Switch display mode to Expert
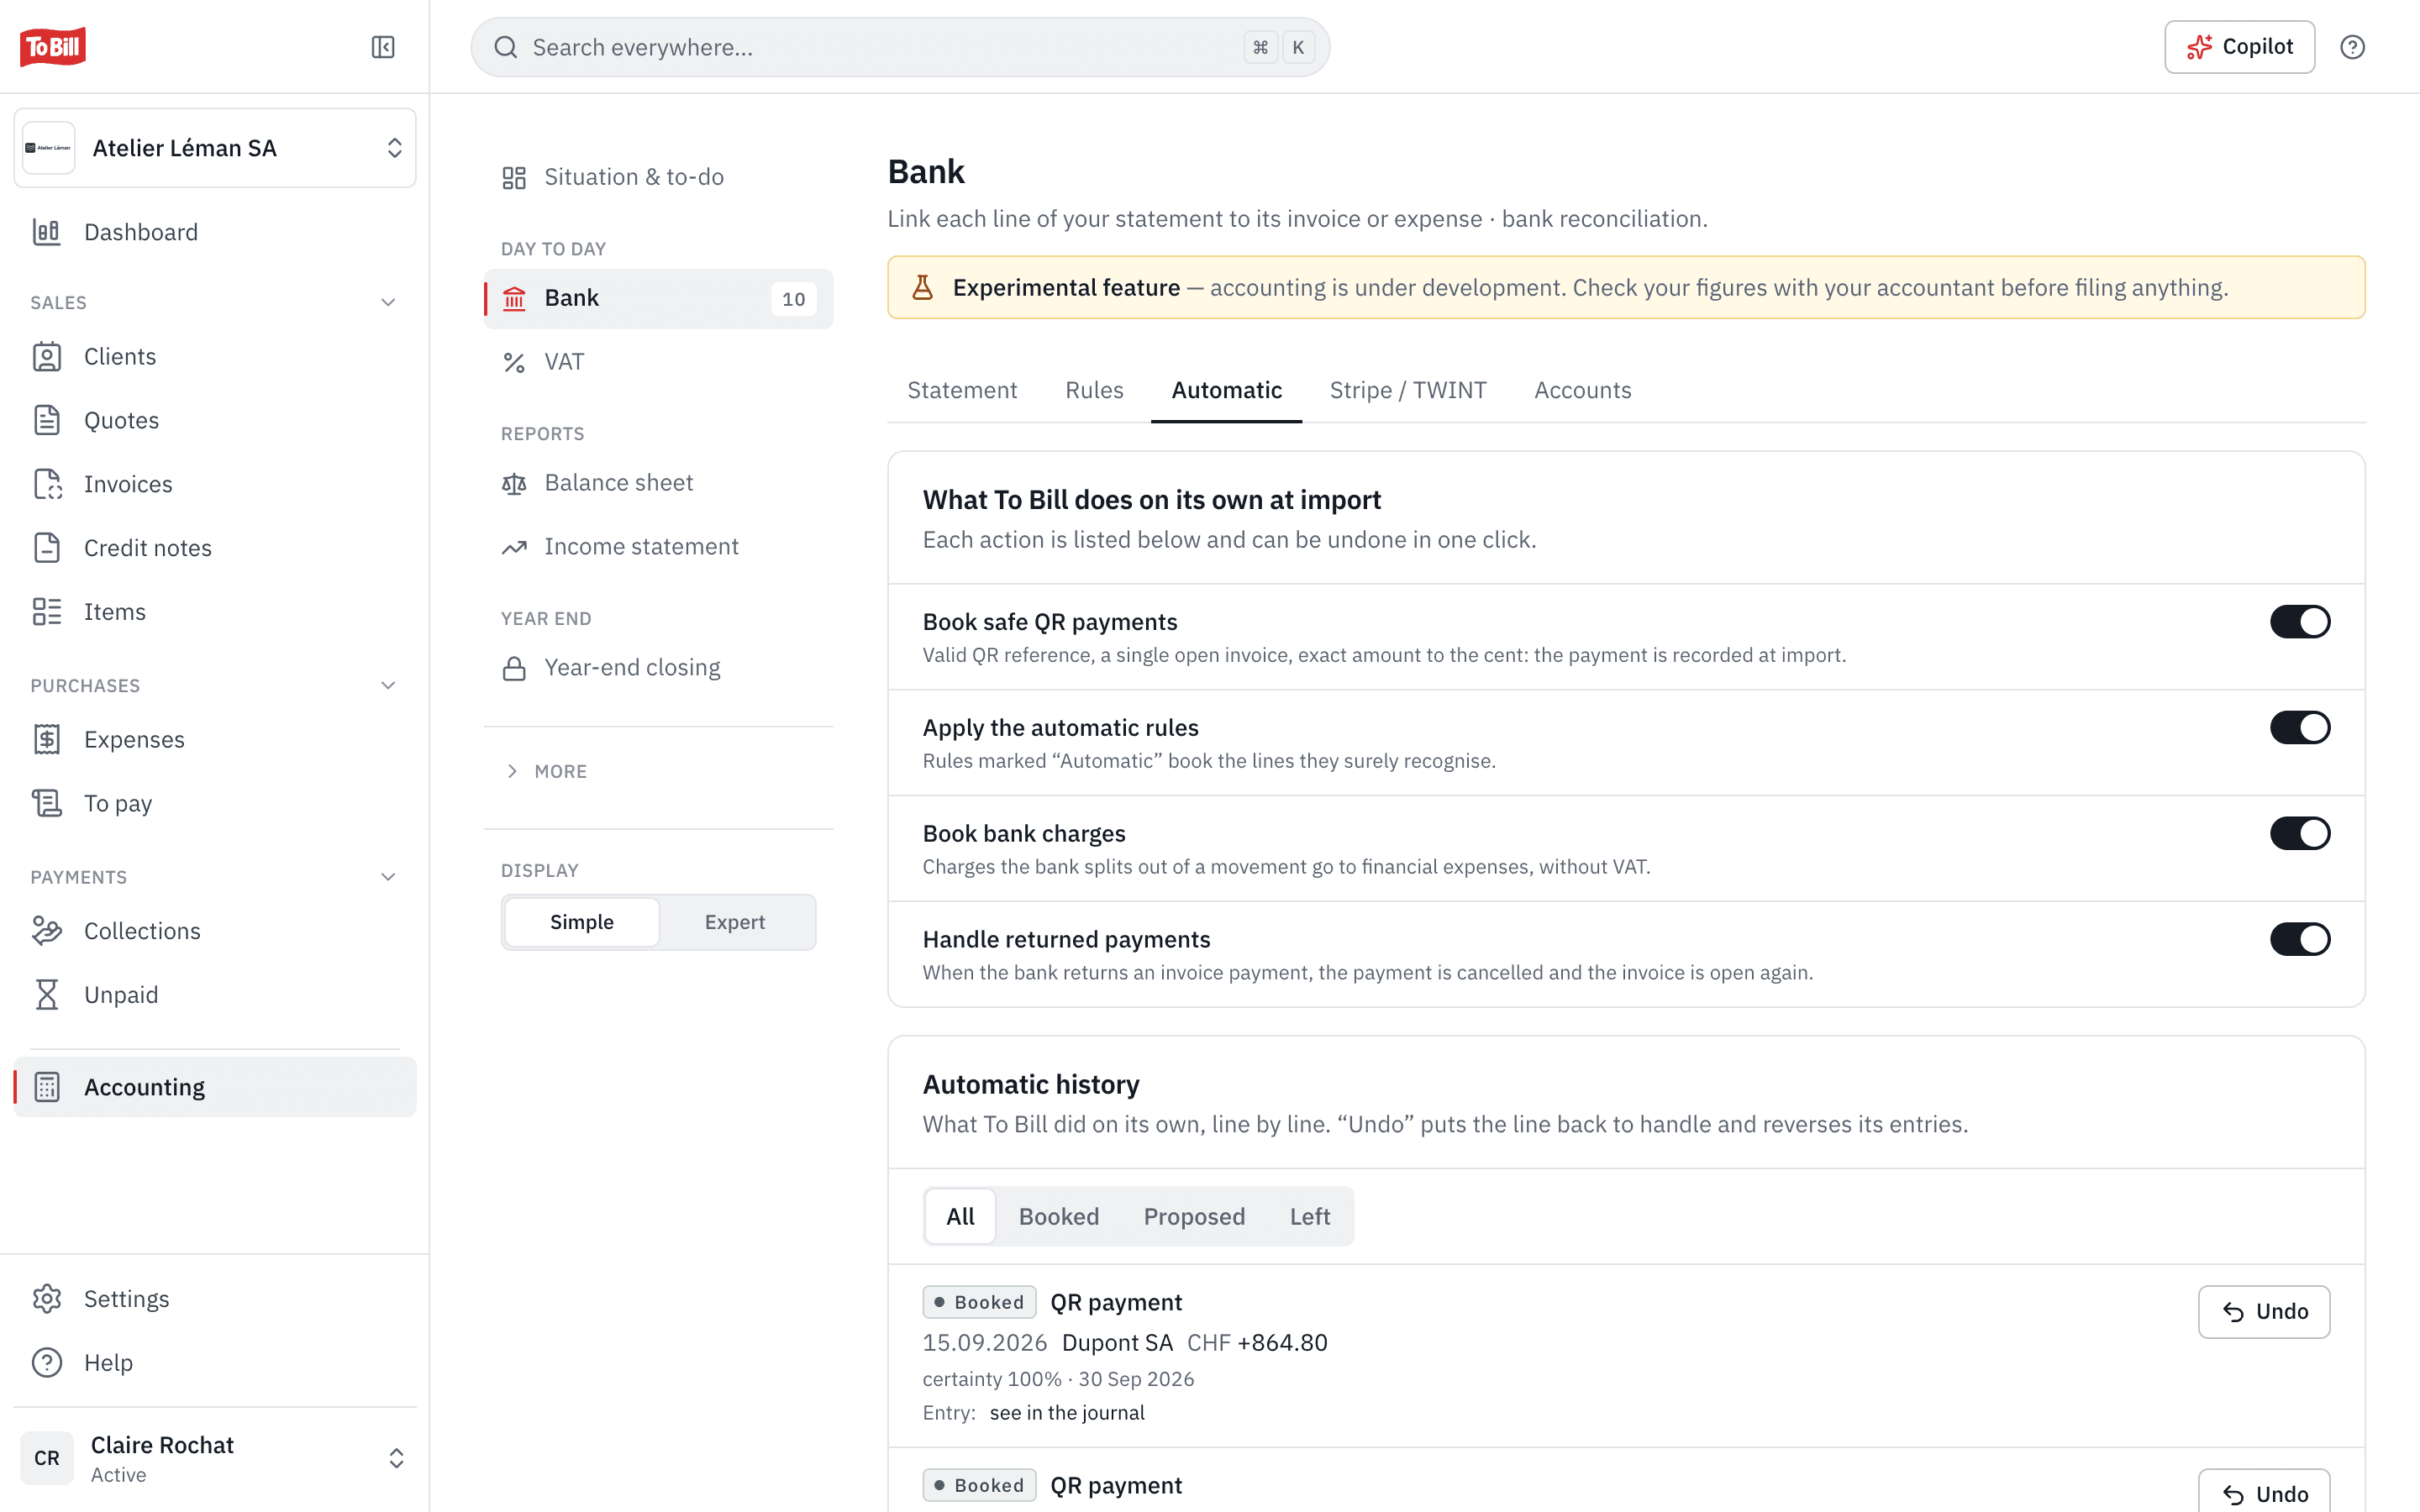The image size is (2420, 1512). 735,922
